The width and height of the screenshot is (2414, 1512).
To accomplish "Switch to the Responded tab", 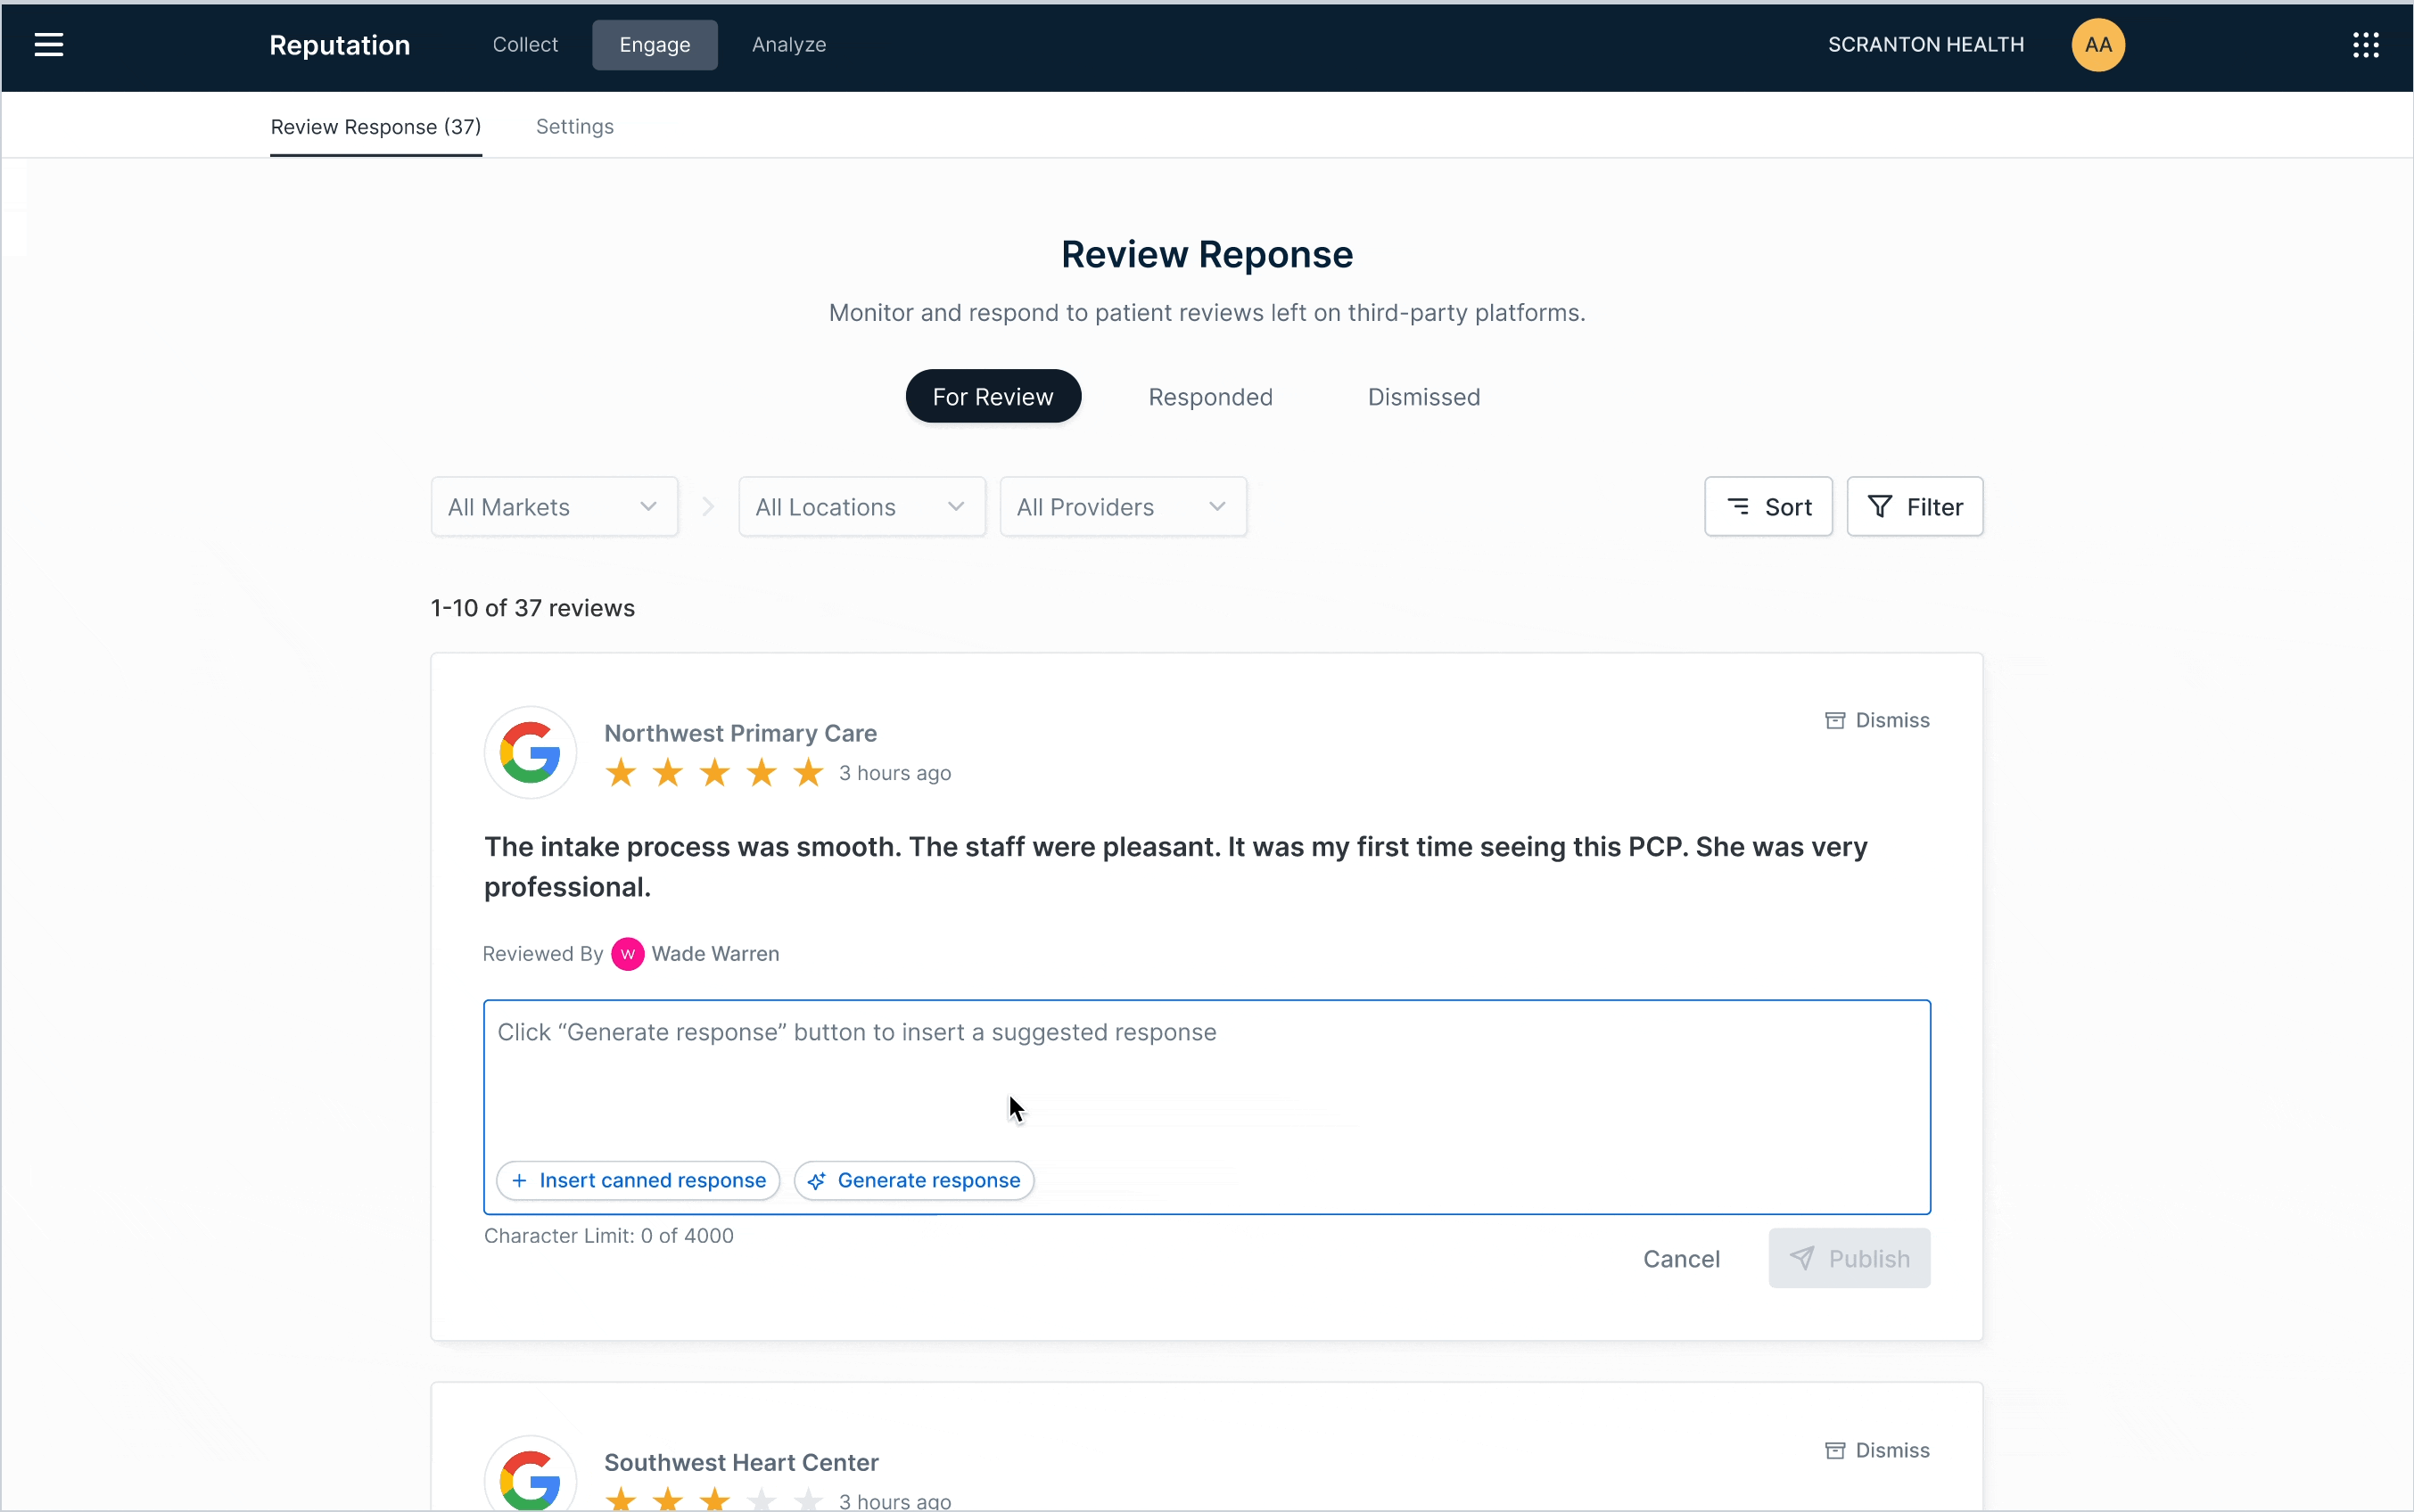I will point(1210,397).
